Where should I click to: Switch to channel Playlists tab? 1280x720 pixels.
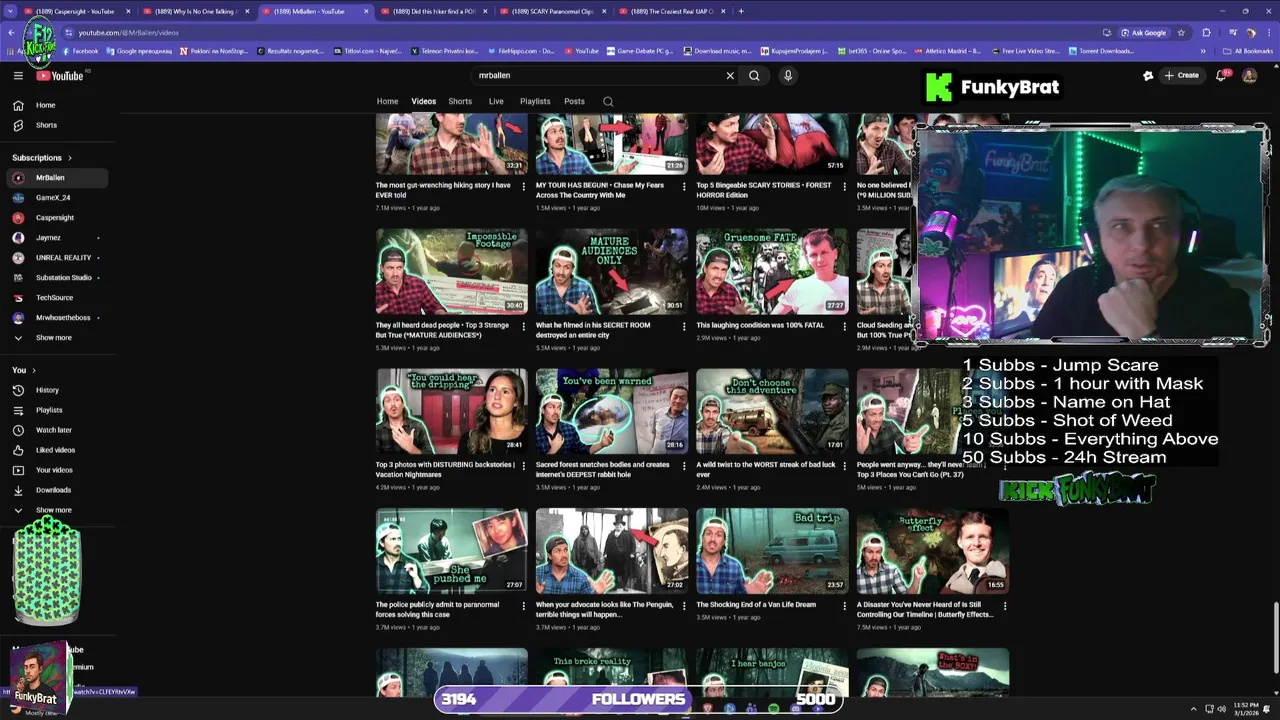click(535, 101)
